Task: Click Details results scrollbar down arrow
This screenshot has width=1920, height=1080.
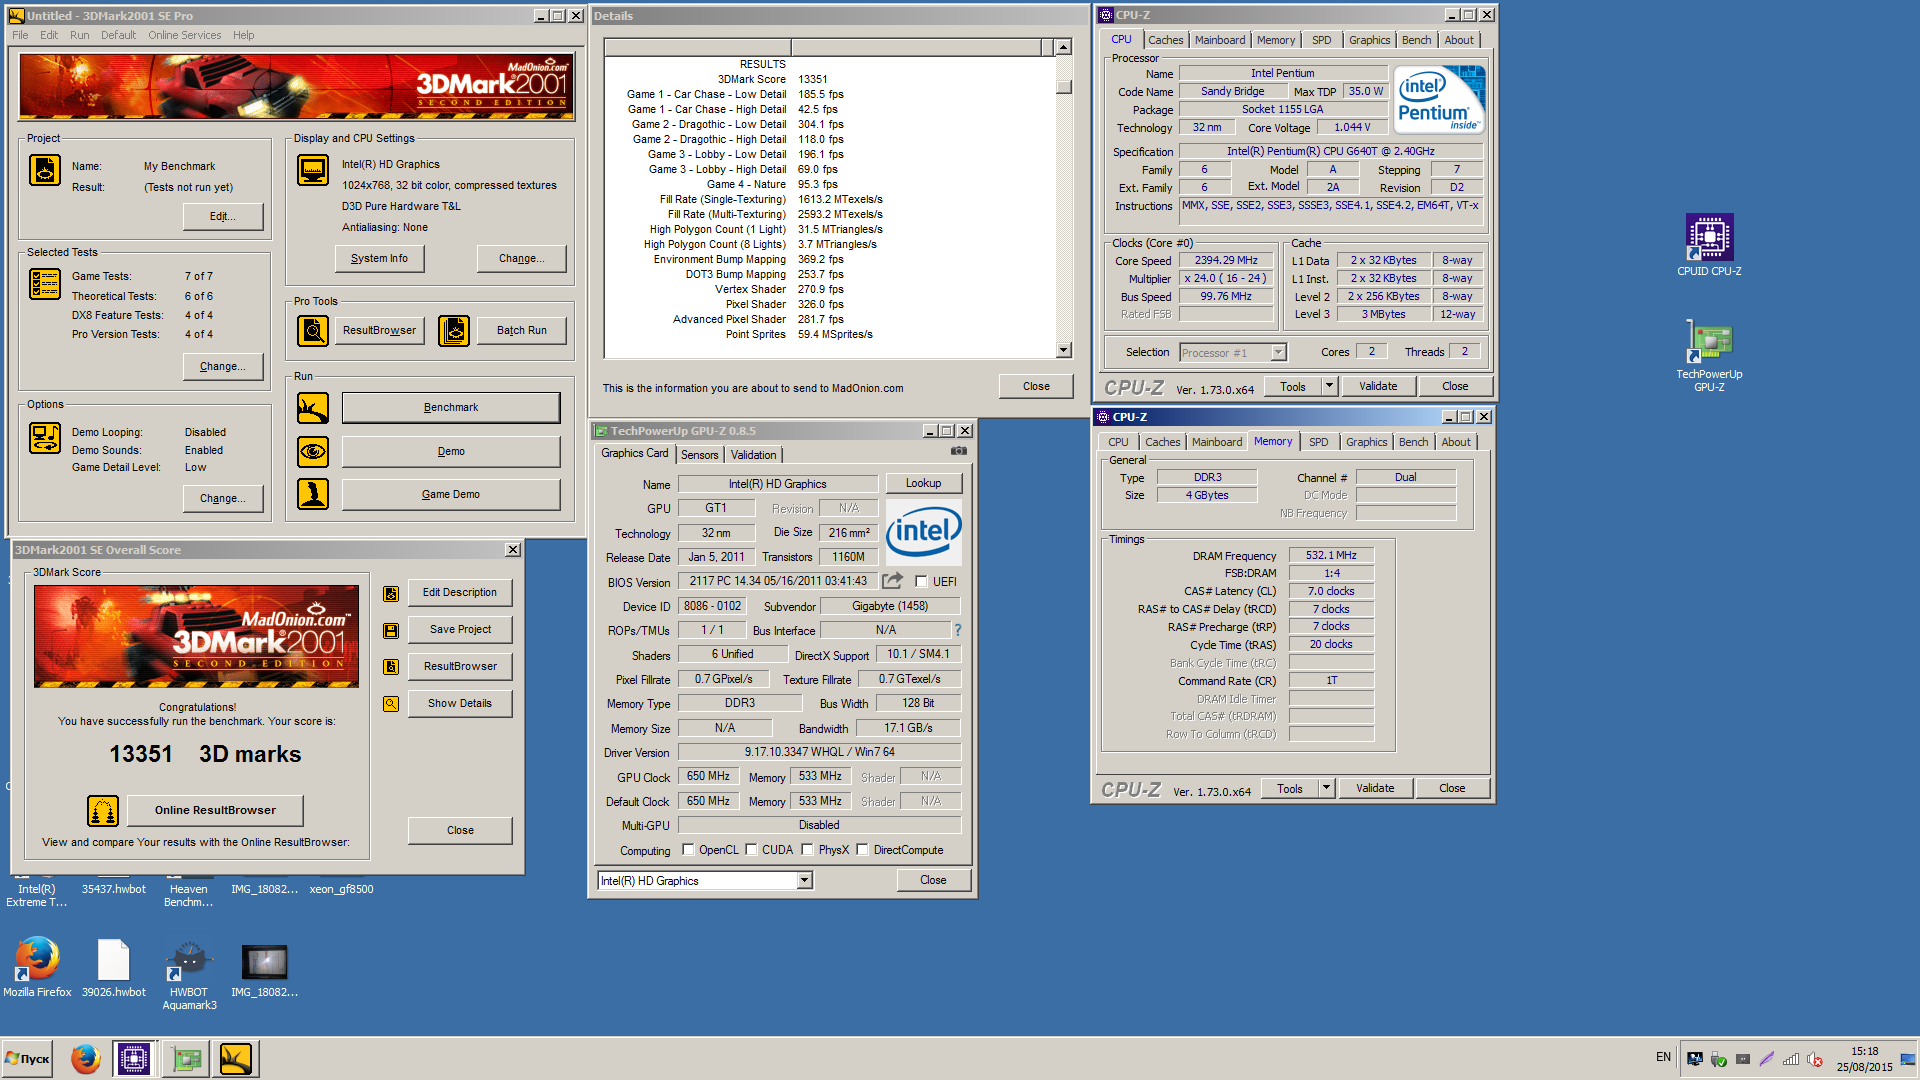Action: click(1064, 350)
